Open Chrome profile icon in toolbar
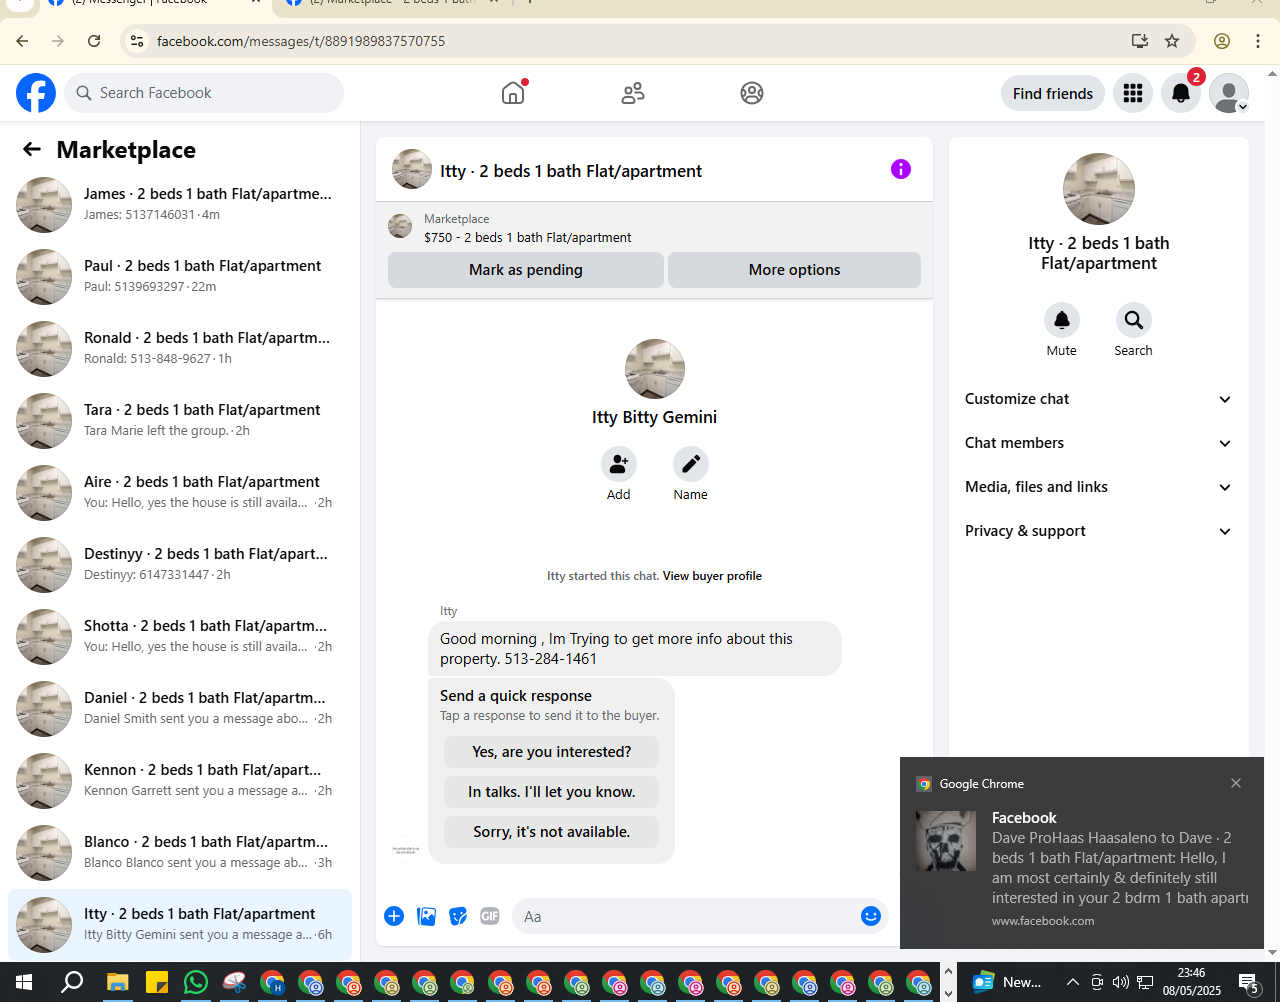The image size is (1280, 1002). [x=1222, y=41]
